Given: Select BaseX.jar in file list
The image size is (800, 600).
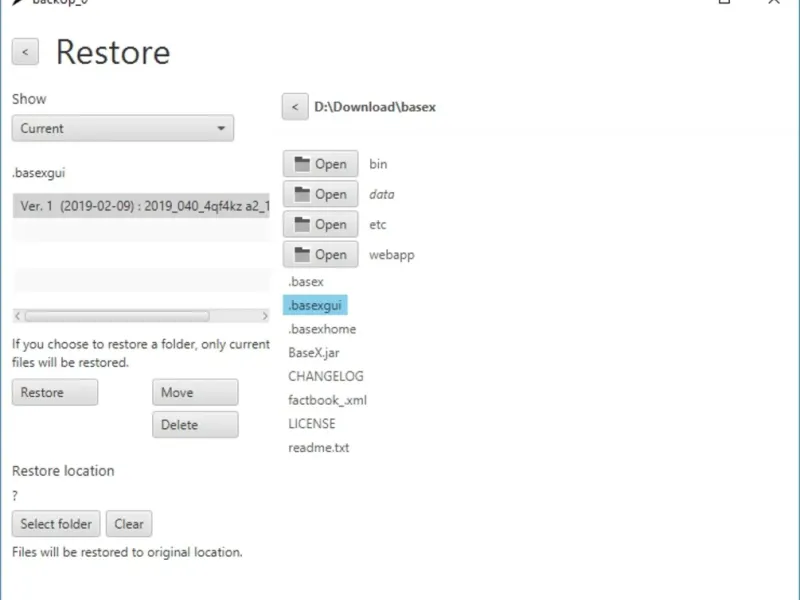Looking at the screenshot, I should coord(314,353).
